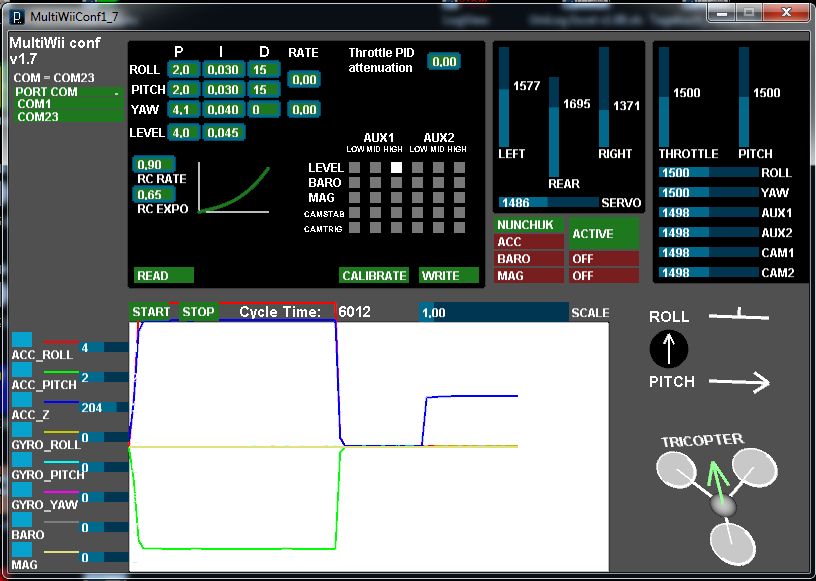
Task: Click the BARO sensor status indicator
Action: click(x=529, y=259)
